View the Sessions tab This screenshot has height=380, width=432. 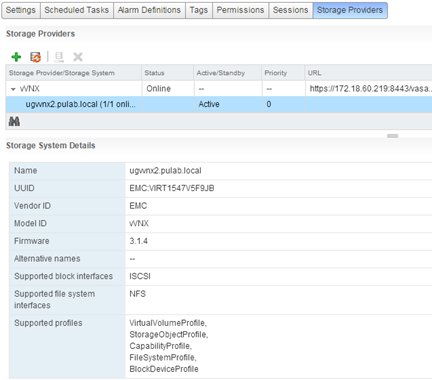[x=290, y=10]
